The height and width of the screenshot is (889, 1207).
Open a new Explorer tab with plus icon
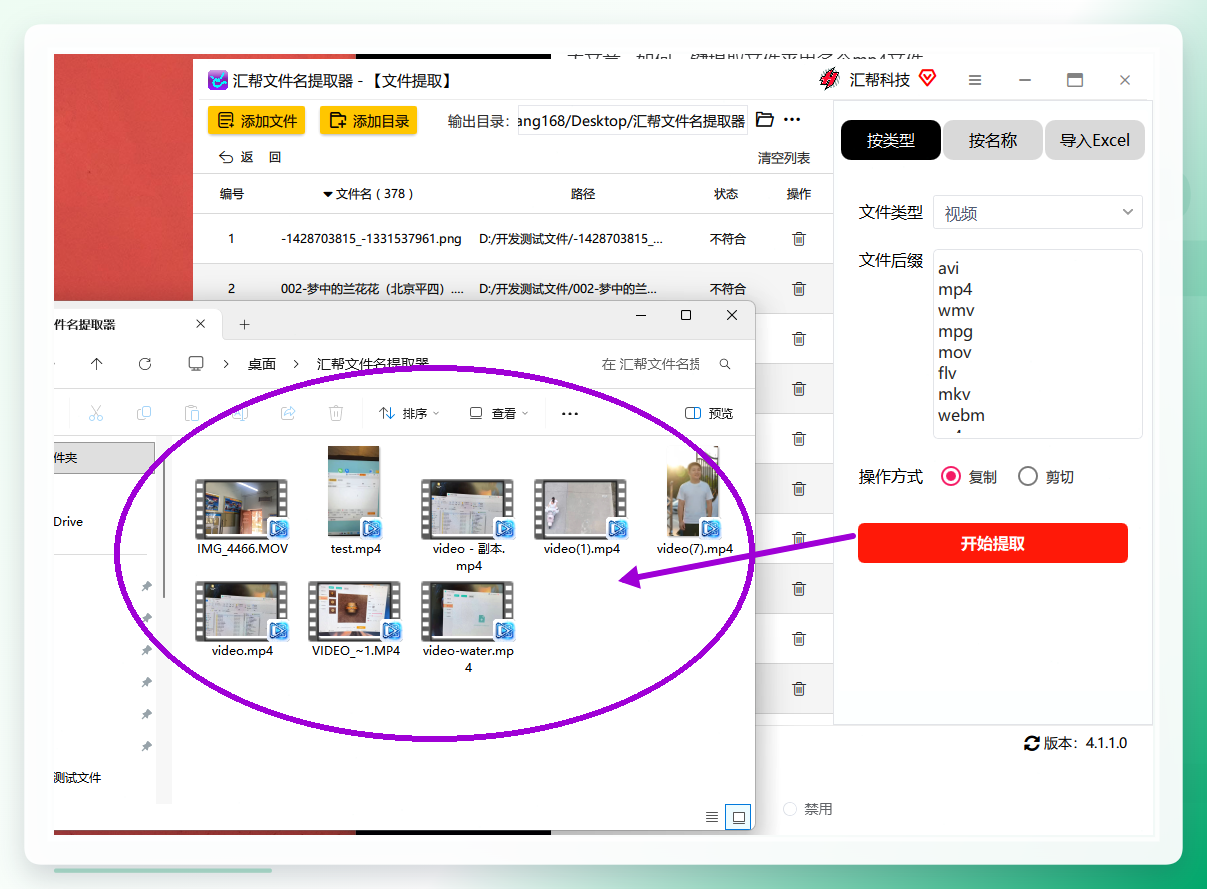244,324
